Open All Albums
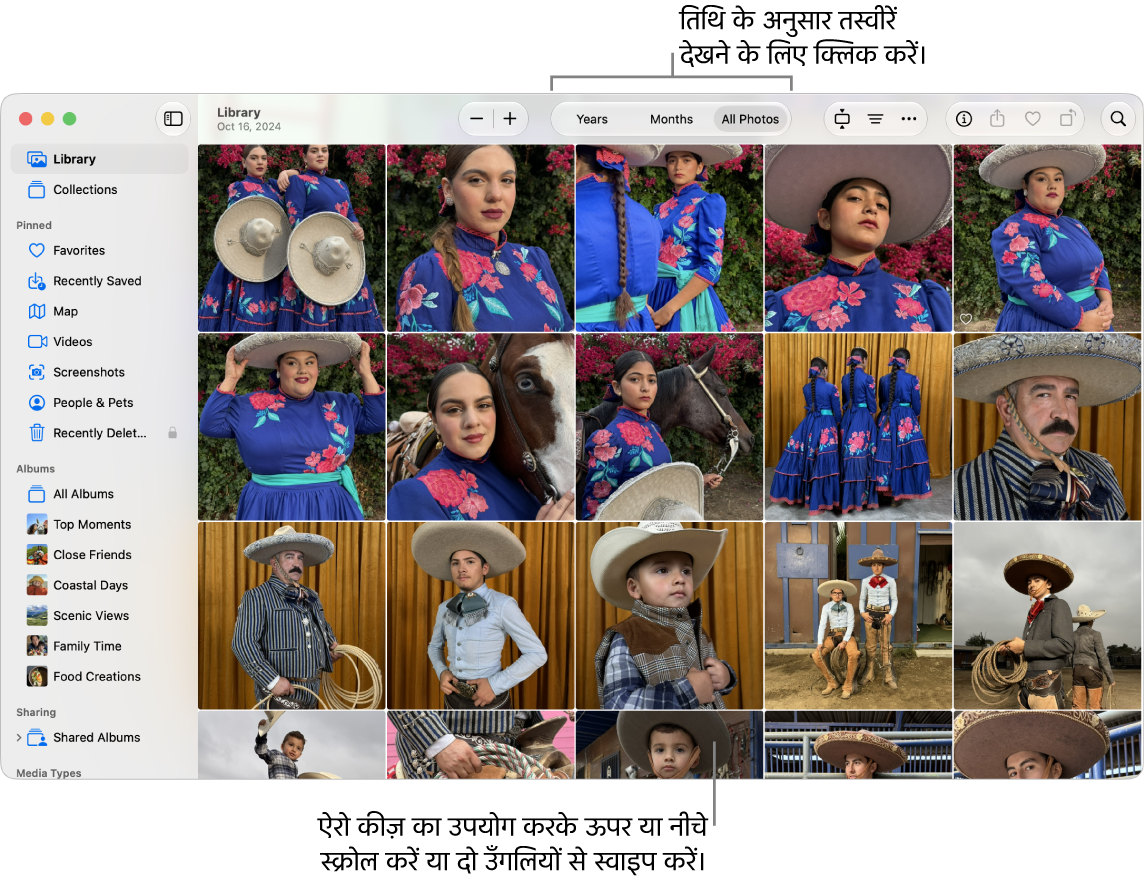 [99, 494]
